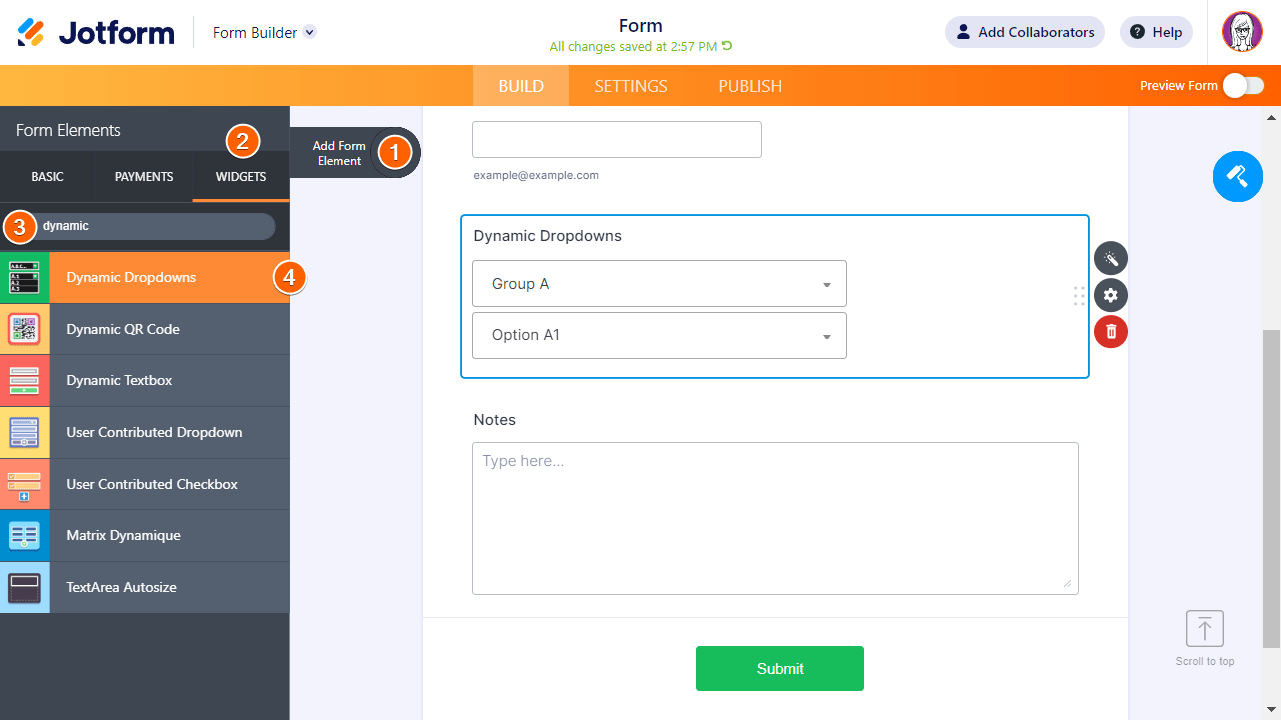Click the Jotform logo

click(x=96, y=32)
